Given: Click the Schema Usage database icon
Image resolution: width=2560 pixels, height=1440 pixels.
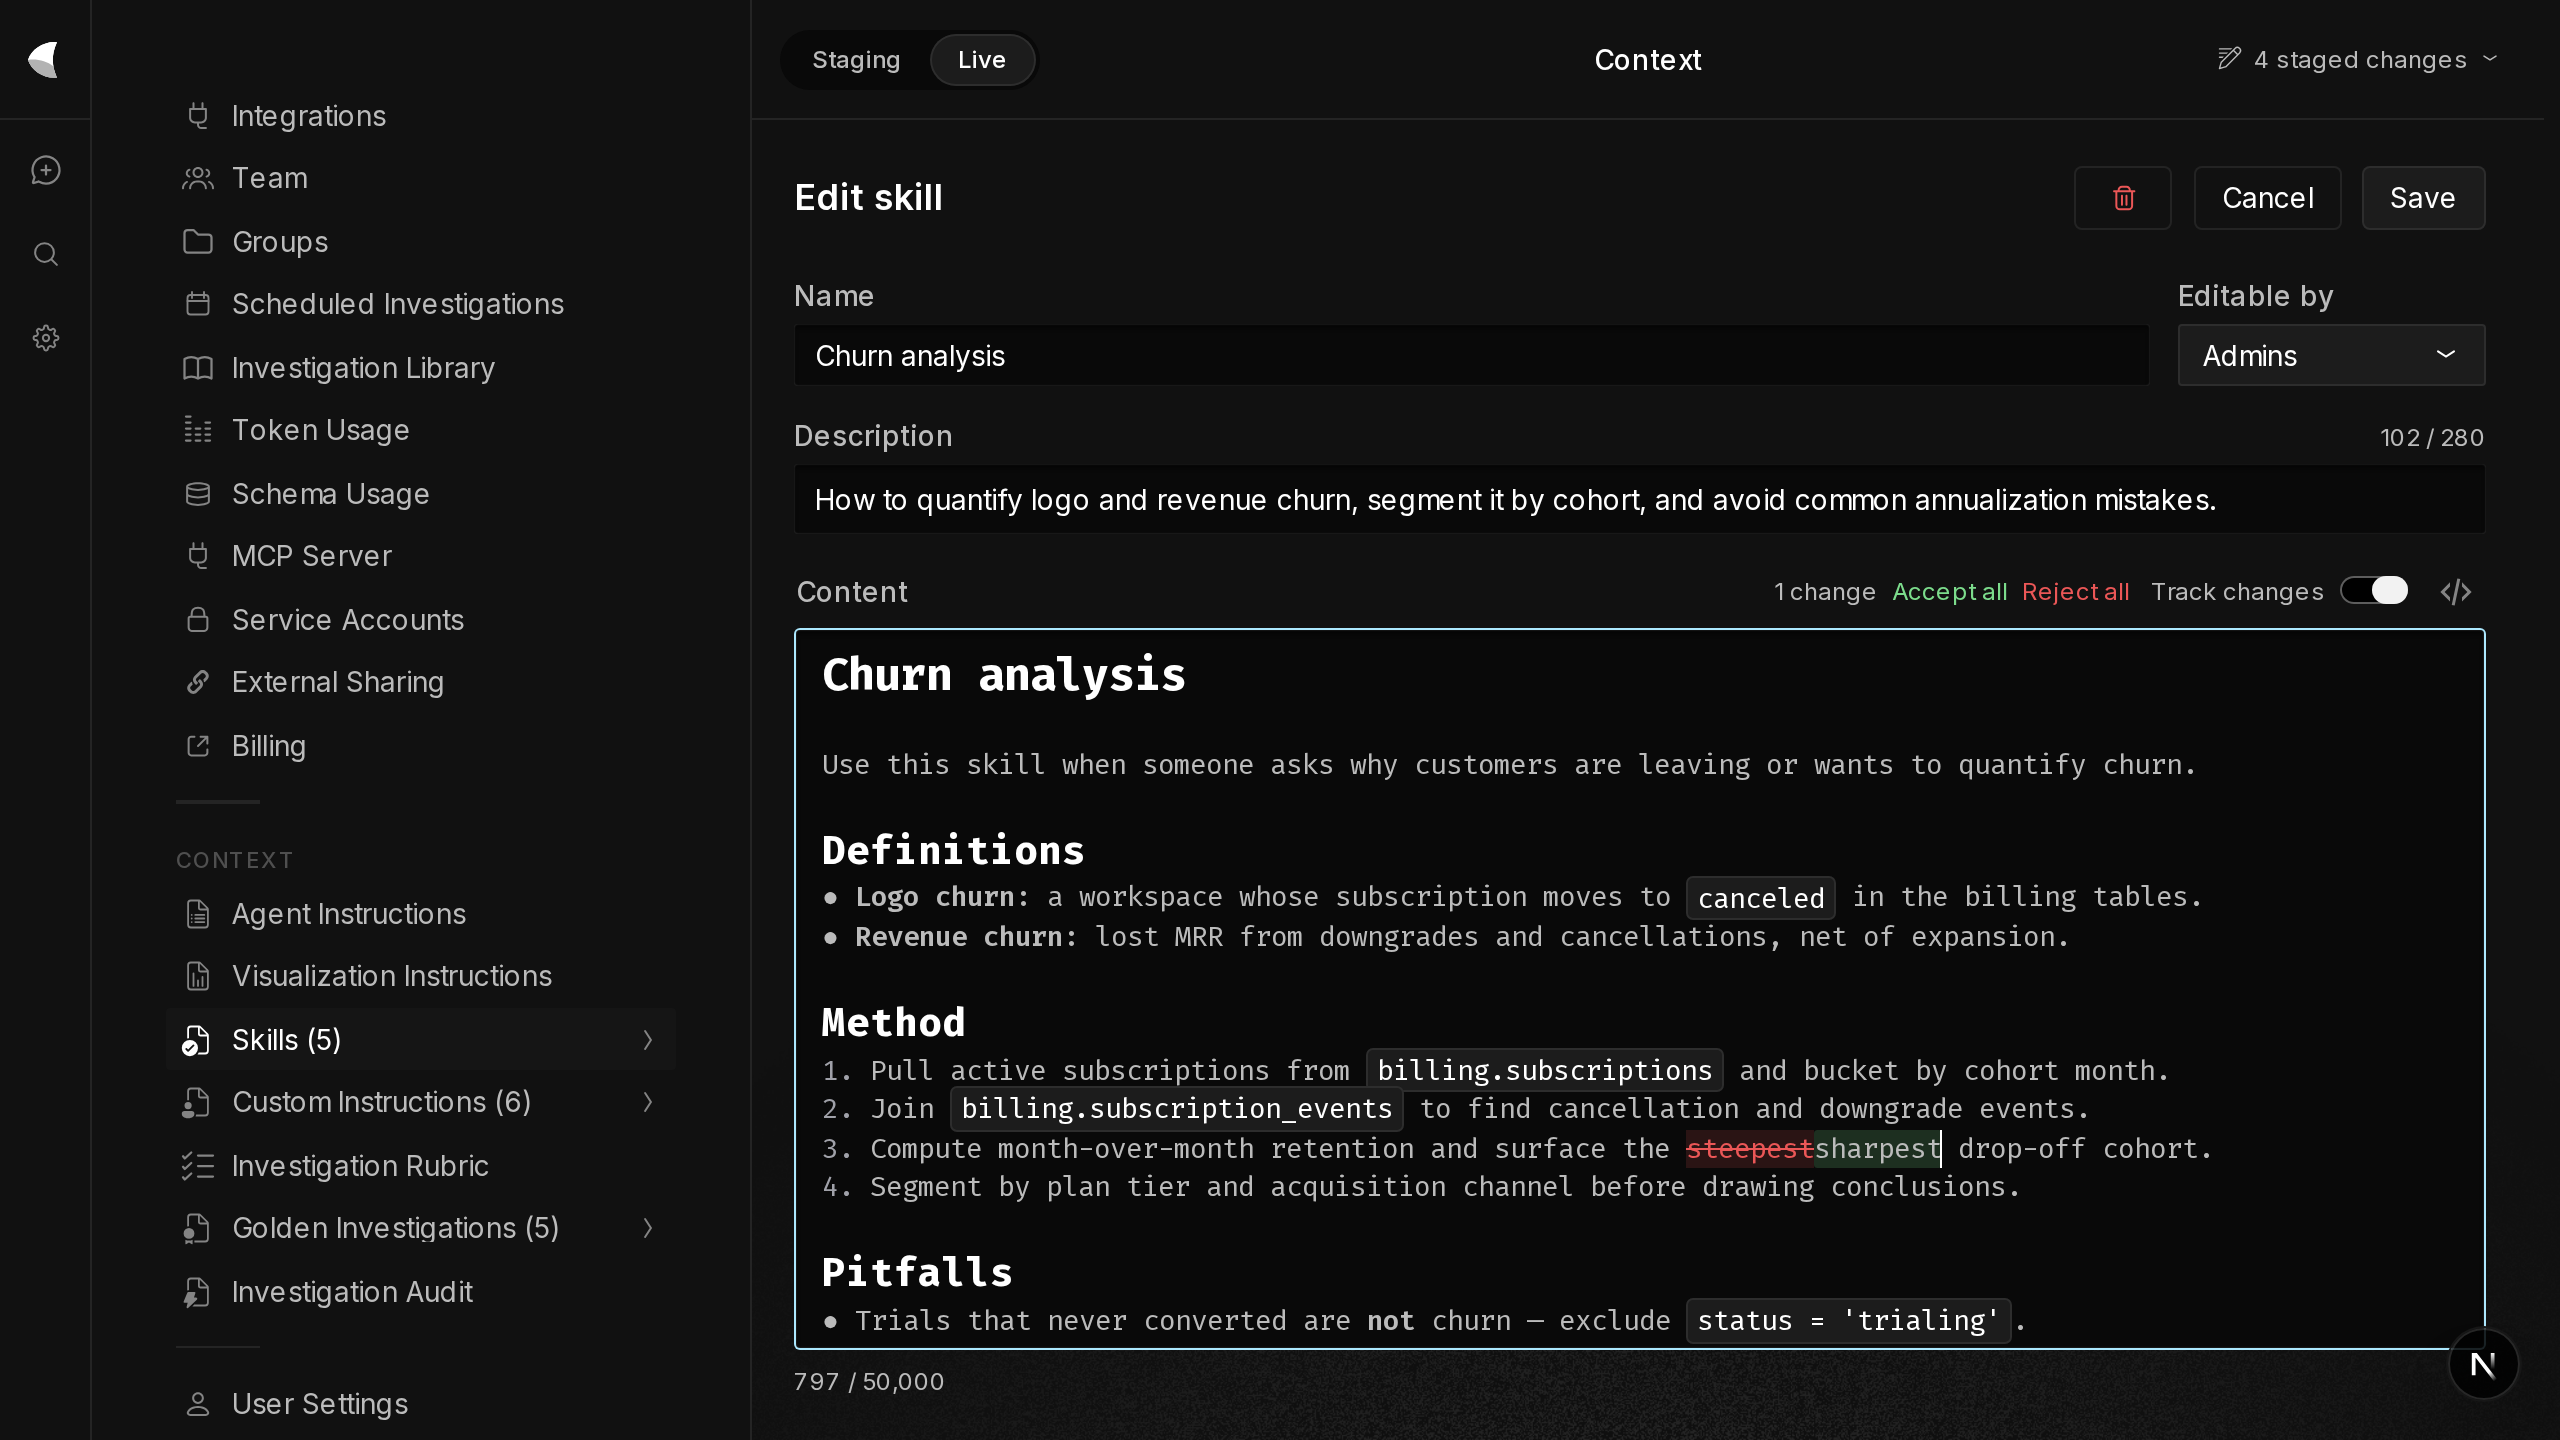Looking at the screenshot, I should 198,494.
